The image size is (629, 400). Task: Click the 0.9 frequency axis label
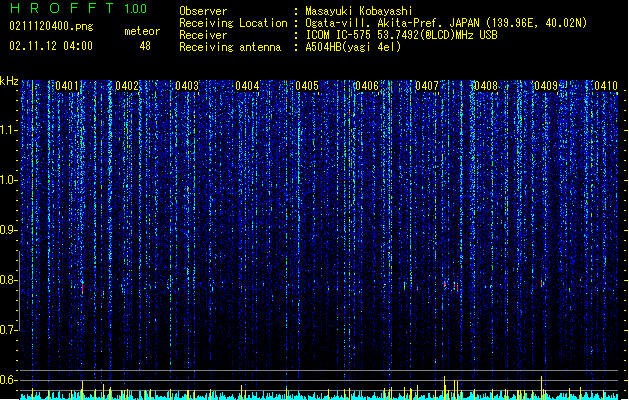[9, 230]
